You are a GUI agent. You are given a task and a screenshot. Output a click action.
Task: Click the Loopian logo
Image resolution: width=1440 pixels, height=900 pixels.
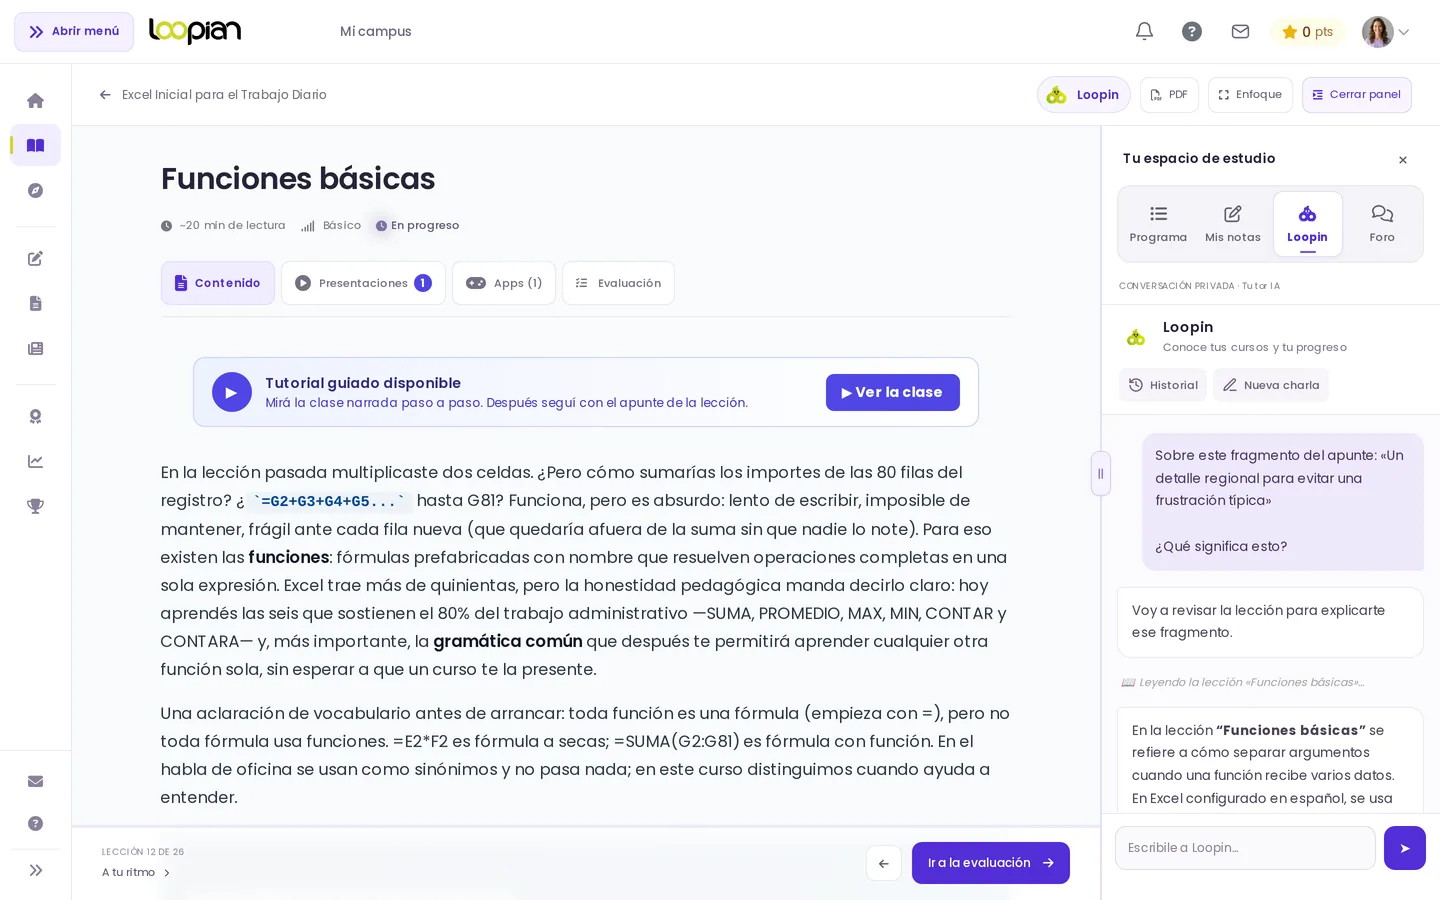195,31
